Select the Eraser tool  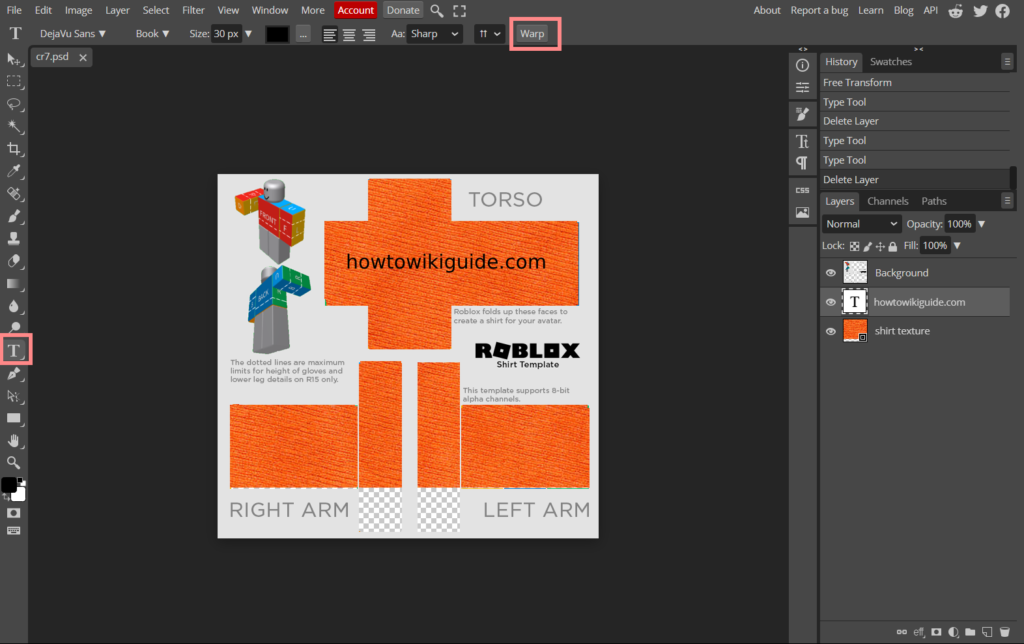[13, 261]
